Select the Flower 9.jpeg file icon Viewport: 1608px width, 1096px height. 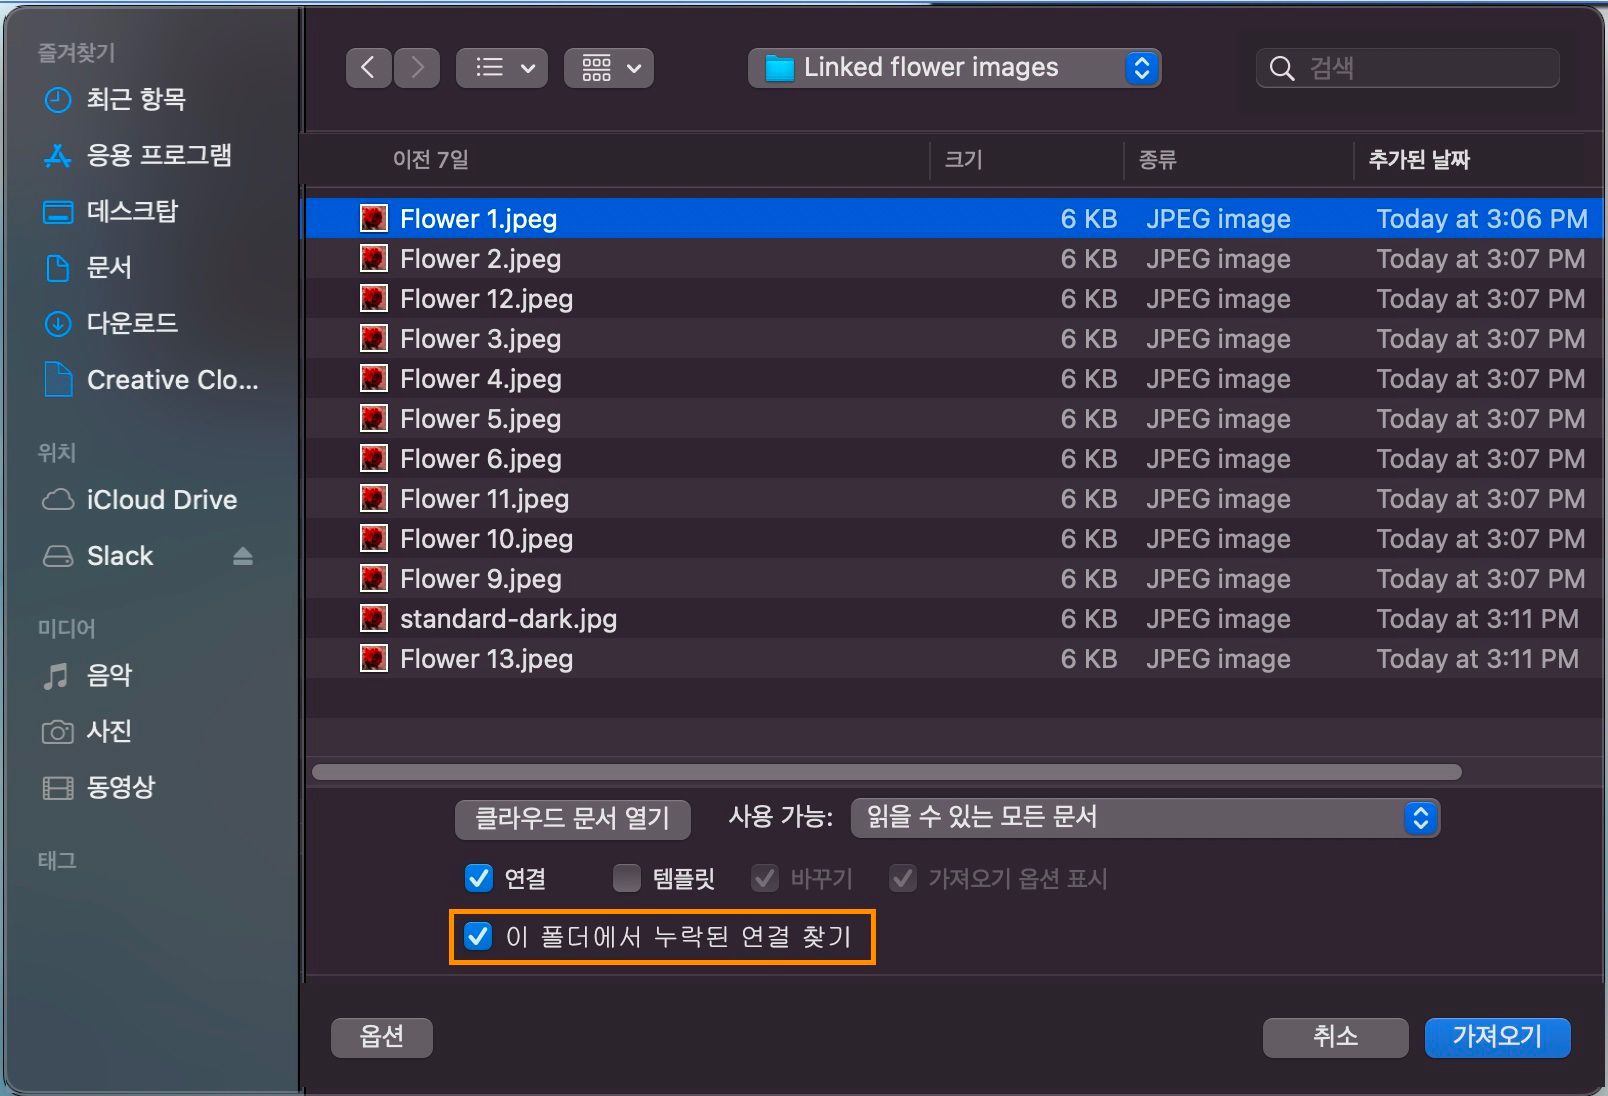click(374, 579)
